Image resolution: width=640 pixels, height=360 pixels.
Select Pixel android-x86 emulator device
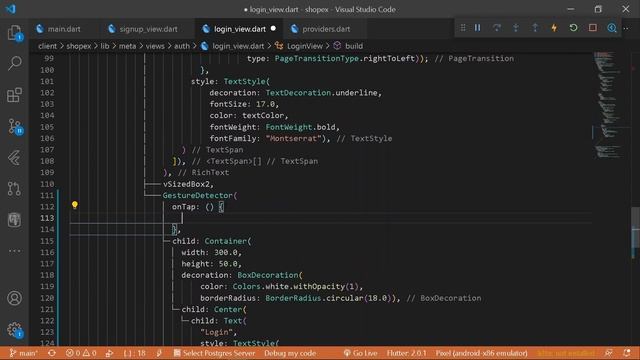click(x=481, y=353)
